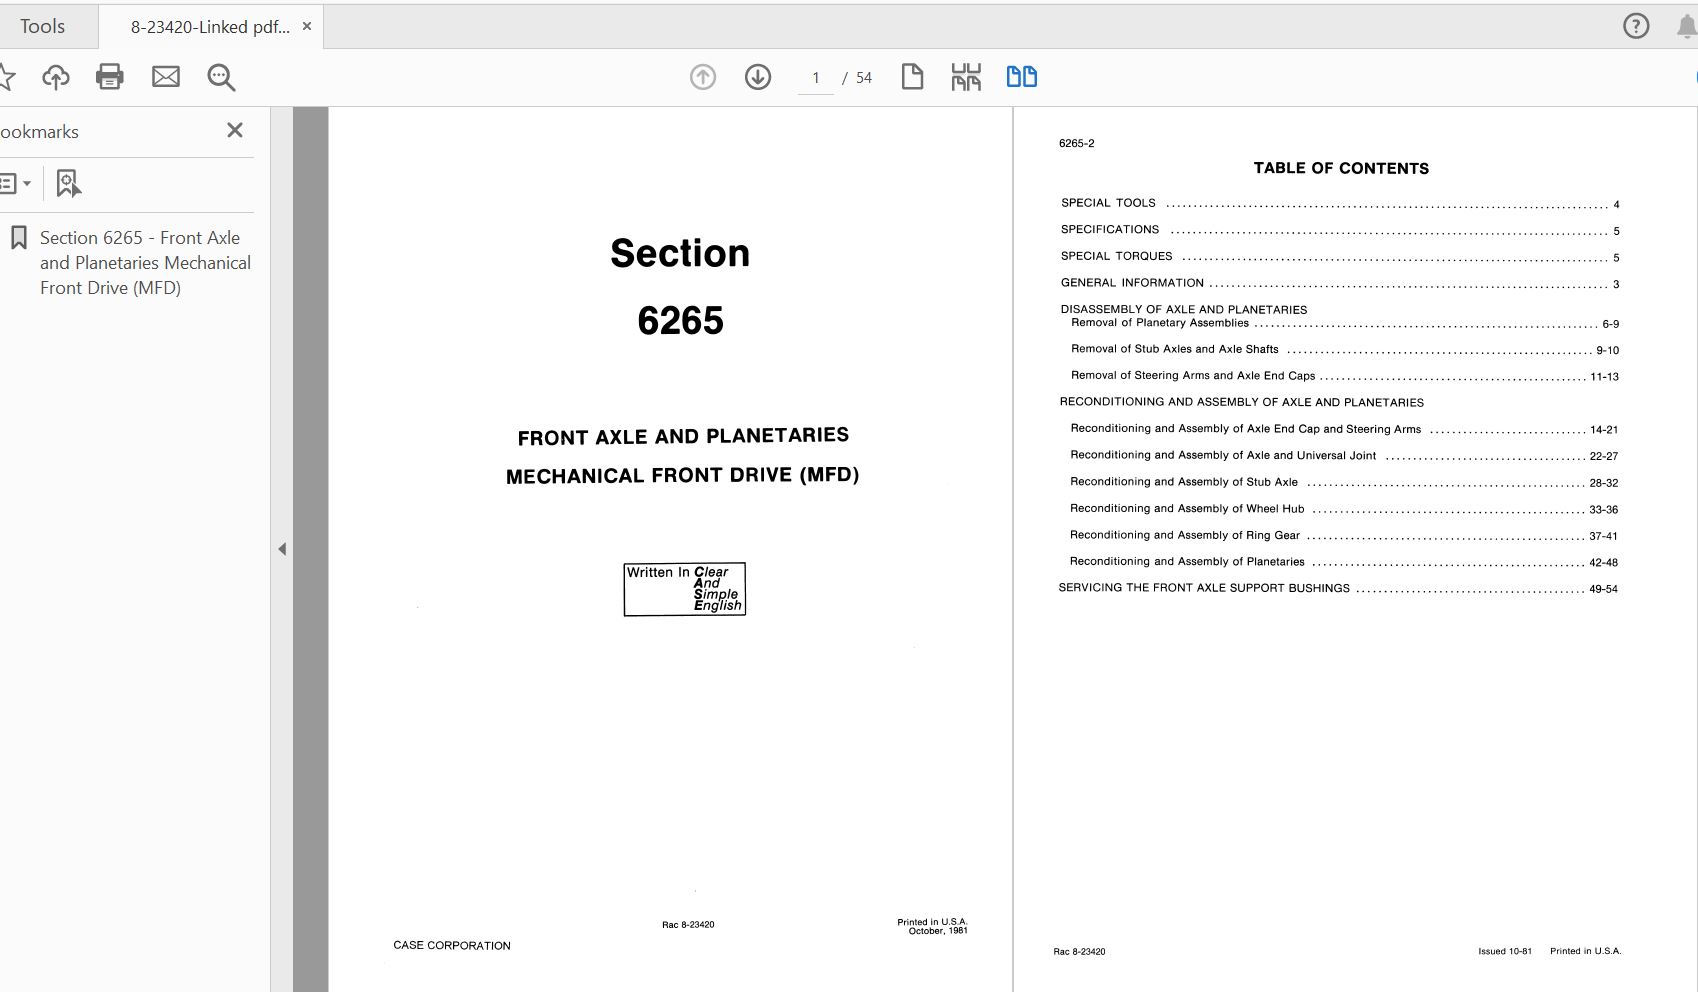Open Servicing the Front Axle Support Bushings
Image resolution: width=1698 pixels, height=992 pixels.
[1338, 588]
